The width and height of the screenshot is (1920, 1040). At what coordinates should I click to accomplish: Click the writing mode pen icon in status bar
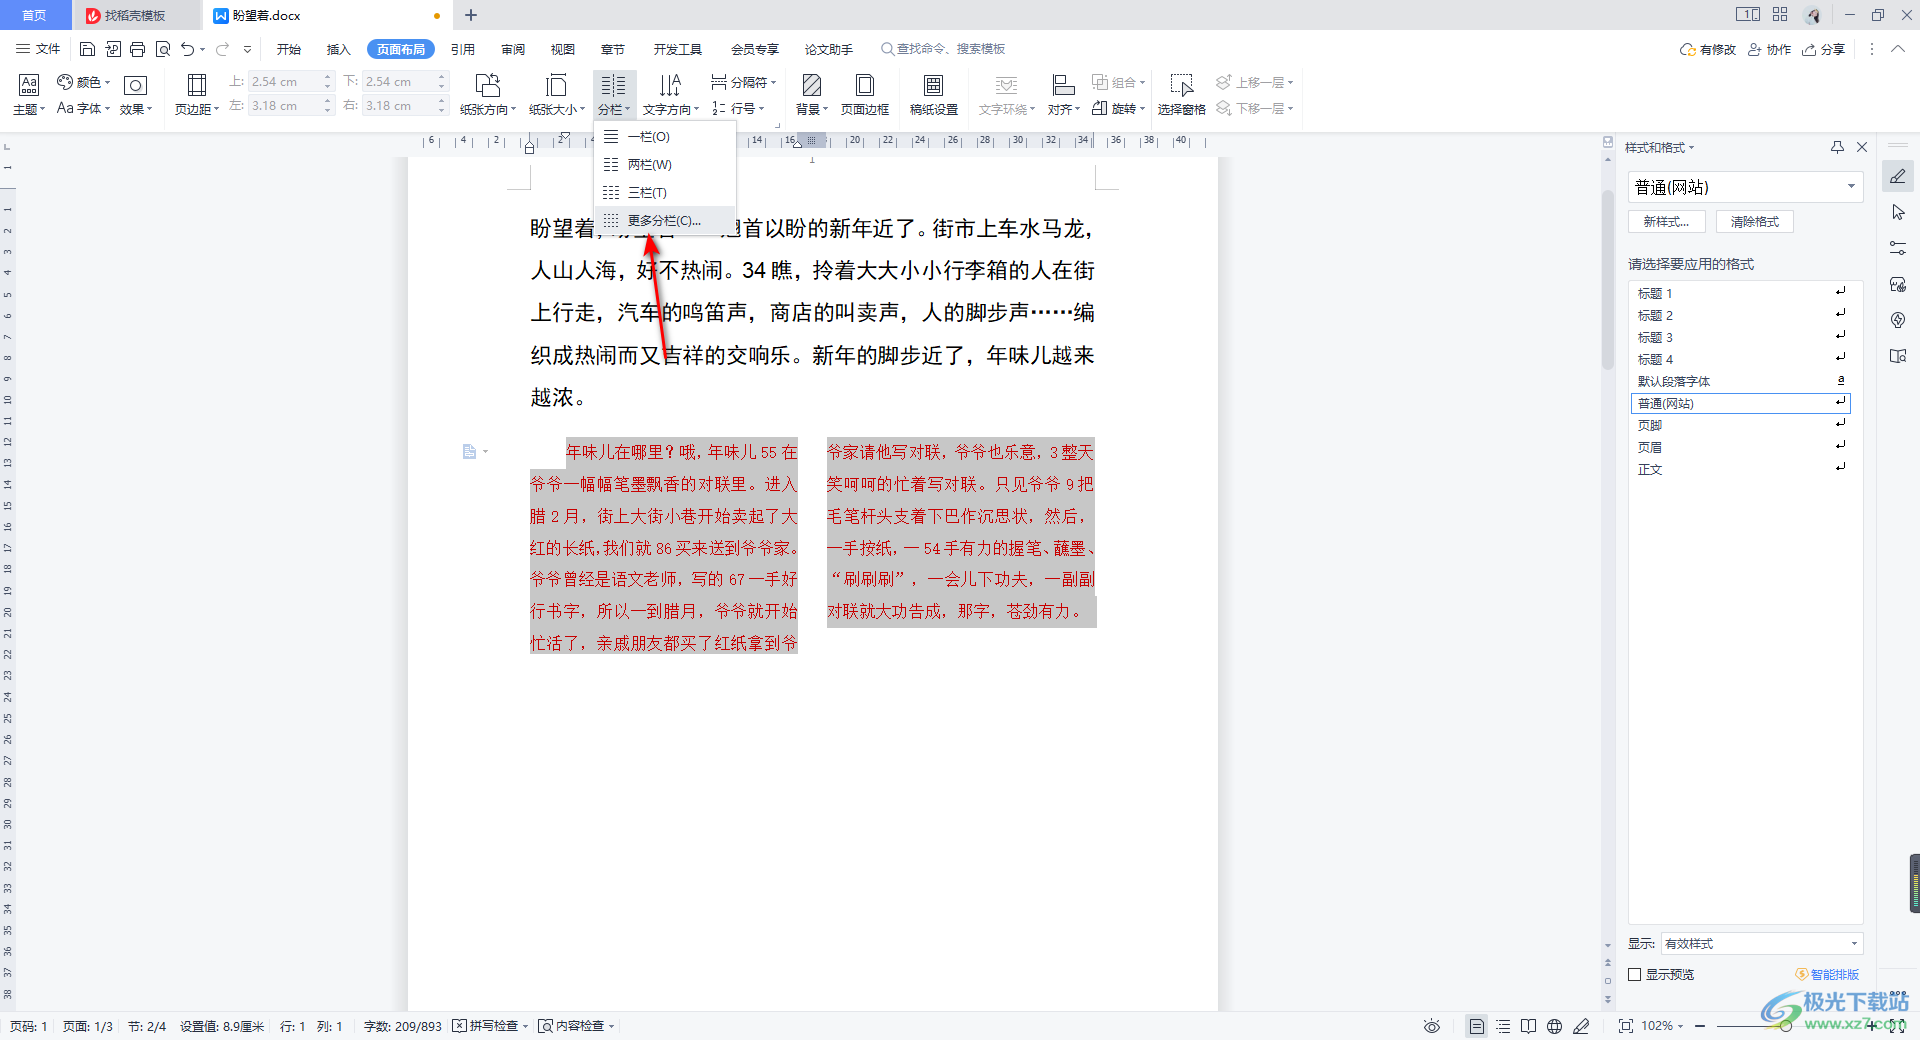tap(1581, 1026)
